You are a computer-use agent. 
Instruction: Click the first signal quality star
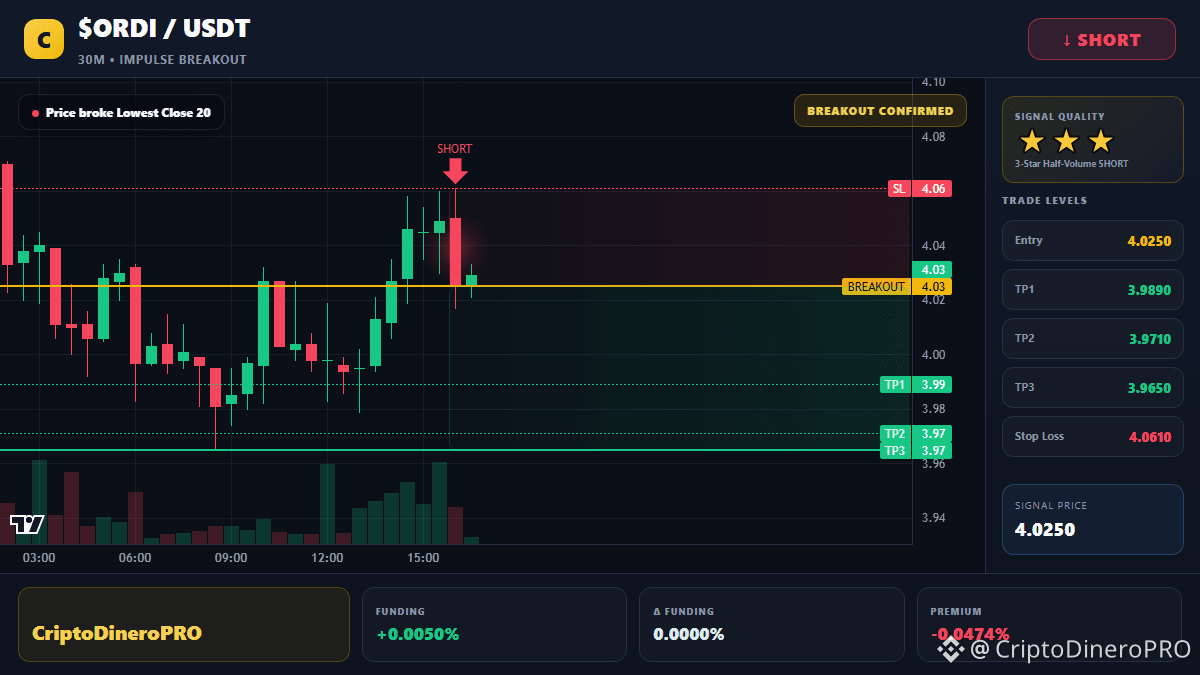pyautogui.click(x=1032, y=141)
